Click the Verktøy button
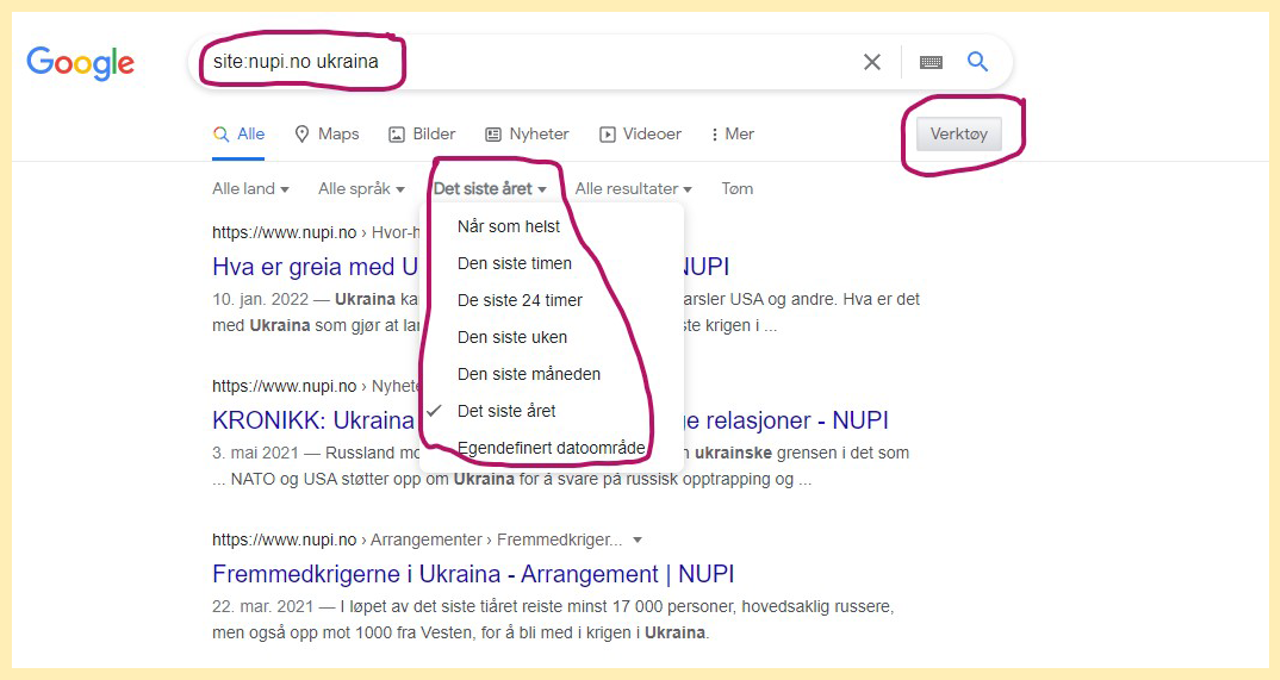Screen dimensions: 1280x680 pyautogui.click(x=959, y=134)
